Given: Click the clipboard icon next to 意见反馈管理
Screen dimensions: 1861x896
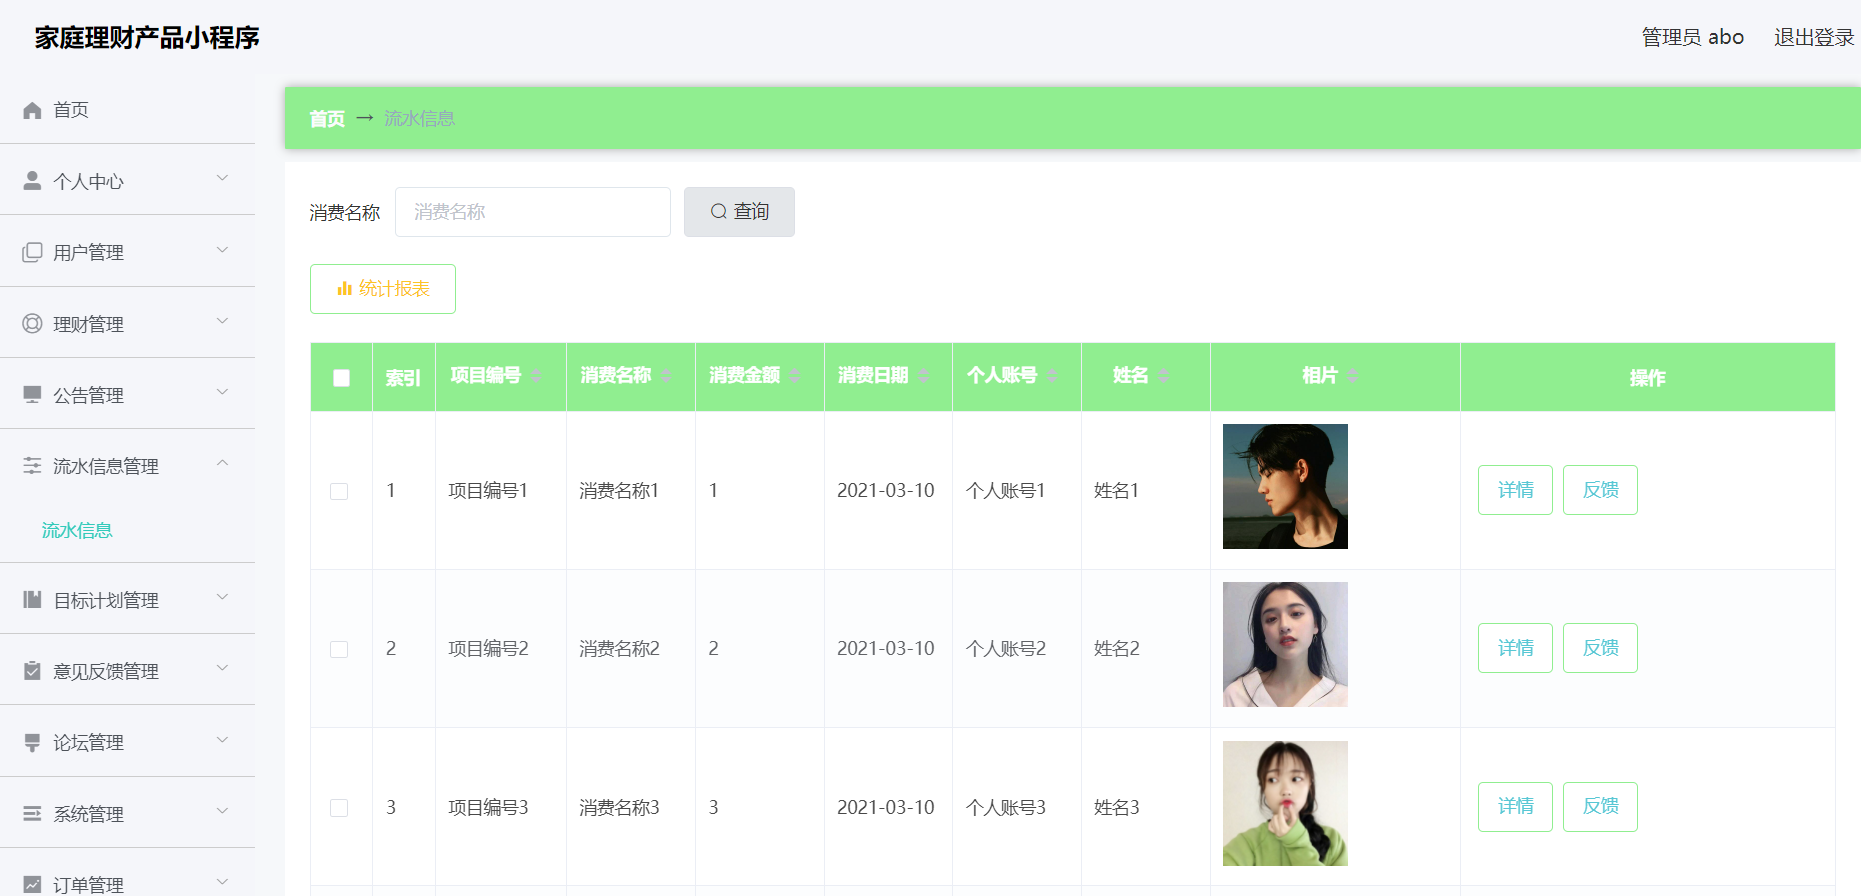Looking at the screenshot, I should (x=32, y=671).
